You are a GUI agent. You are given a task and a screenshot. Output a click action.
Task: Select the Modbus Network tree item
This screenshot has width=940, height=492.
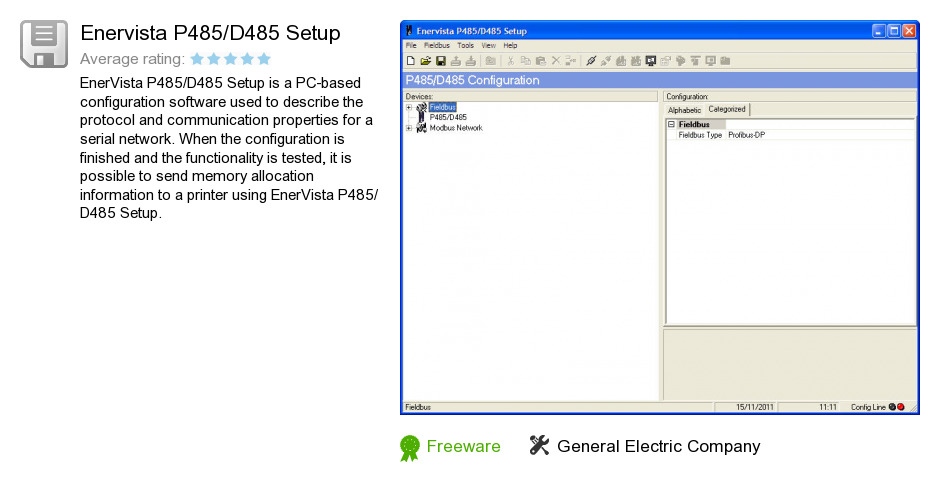pos(456,128)
